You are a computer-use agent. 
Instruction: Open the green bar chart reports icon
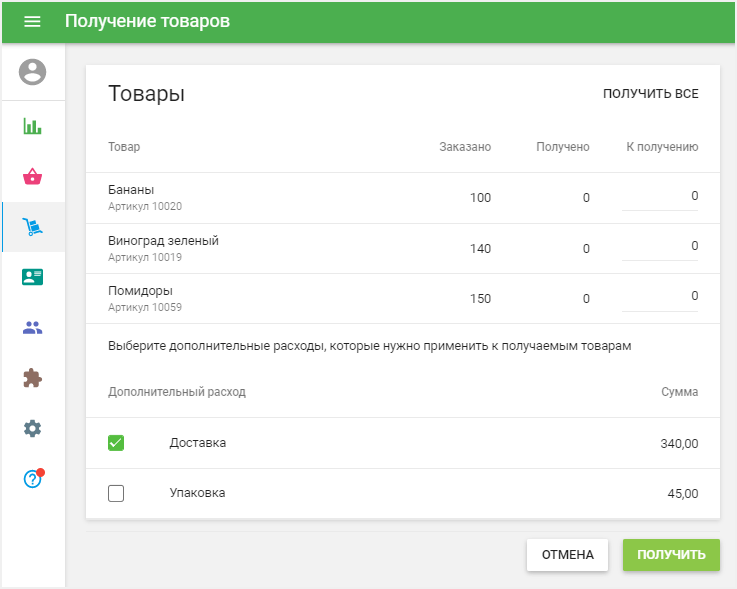point(33,127)
